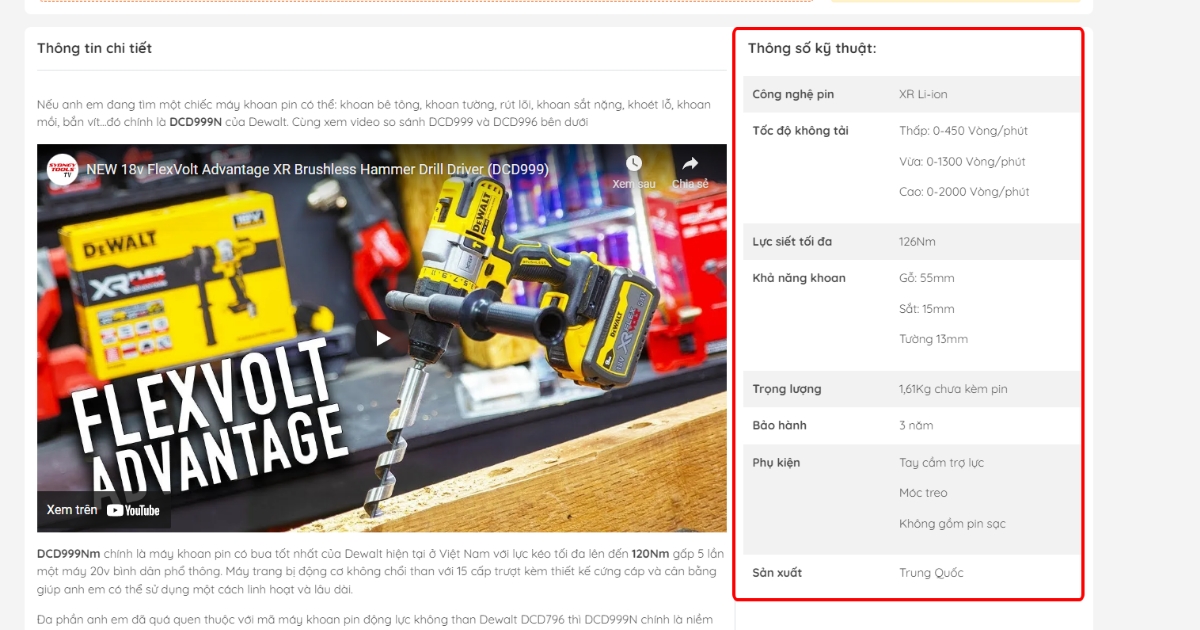Click the 'Lực siết tối đa' 126Nm value
This screenshot has height=630, width=1200.
click(x=916, y=241)
